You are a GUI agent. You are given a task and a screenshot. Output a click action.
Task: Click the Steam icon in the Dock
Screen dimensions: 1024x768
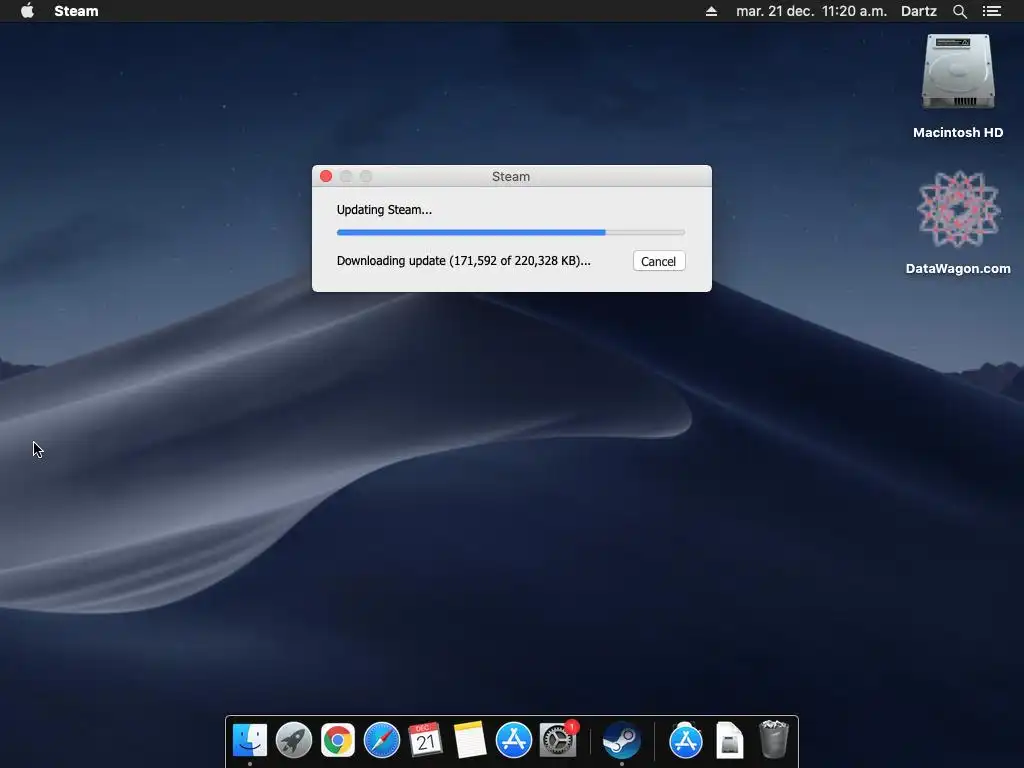[621, 741]
